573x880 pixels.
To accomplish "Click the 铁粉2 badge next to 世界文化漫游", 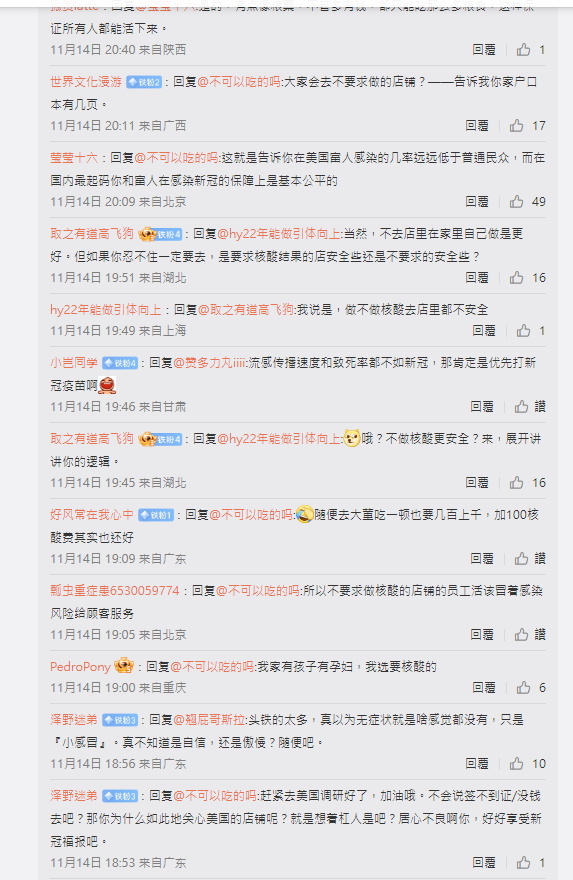I will tap(144, 82).
